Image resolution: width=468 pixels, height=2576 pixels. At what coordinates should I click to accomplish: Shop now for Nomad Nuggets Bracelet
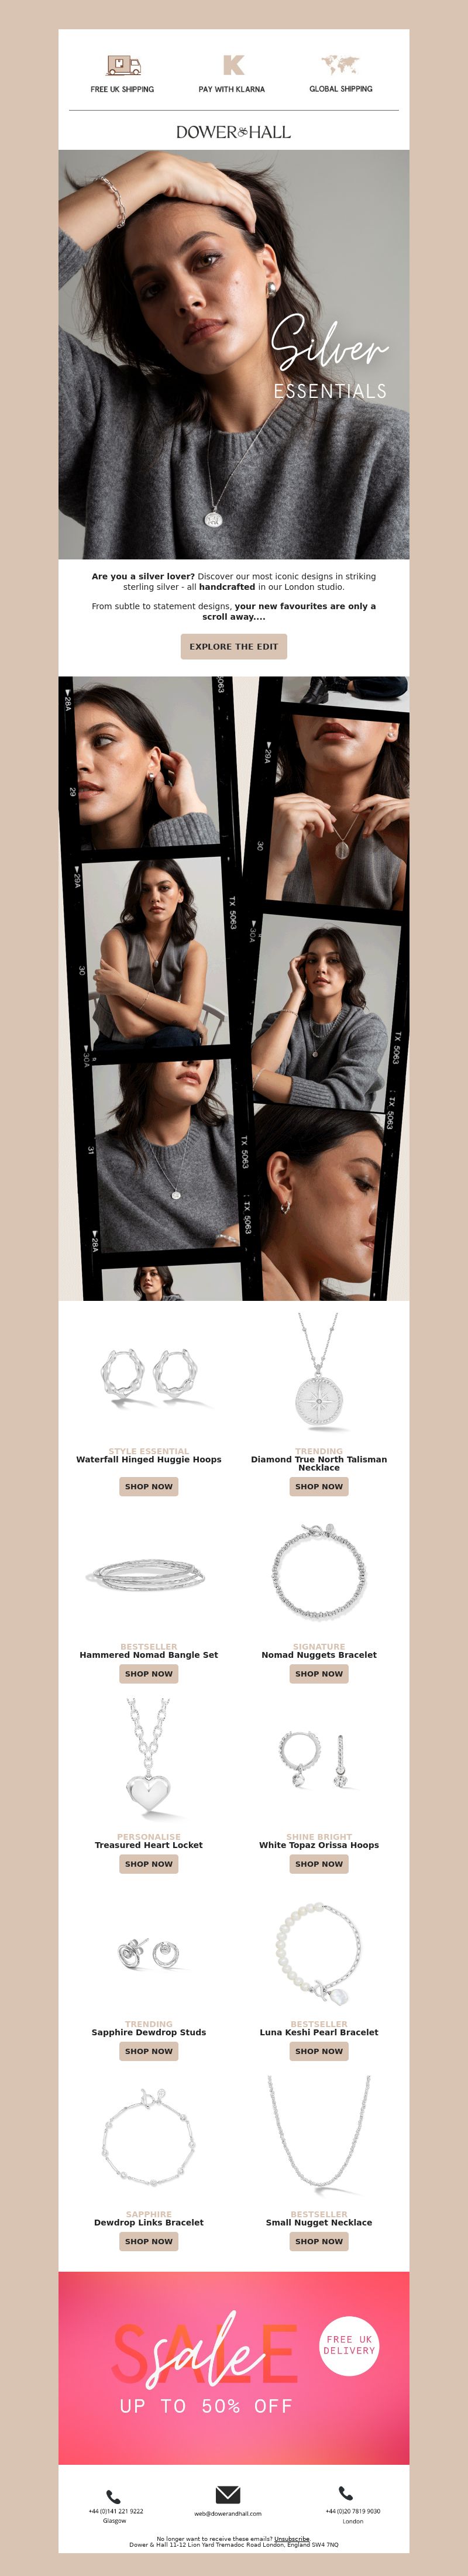point(319,1673)
